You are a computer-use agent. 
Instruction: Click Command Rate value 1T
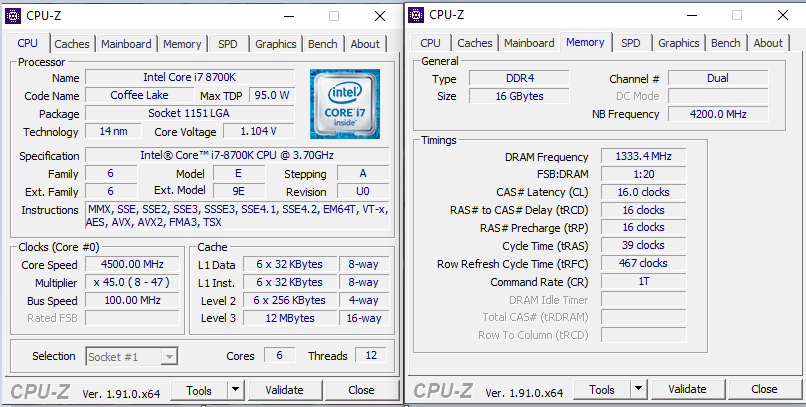point(644,282)
